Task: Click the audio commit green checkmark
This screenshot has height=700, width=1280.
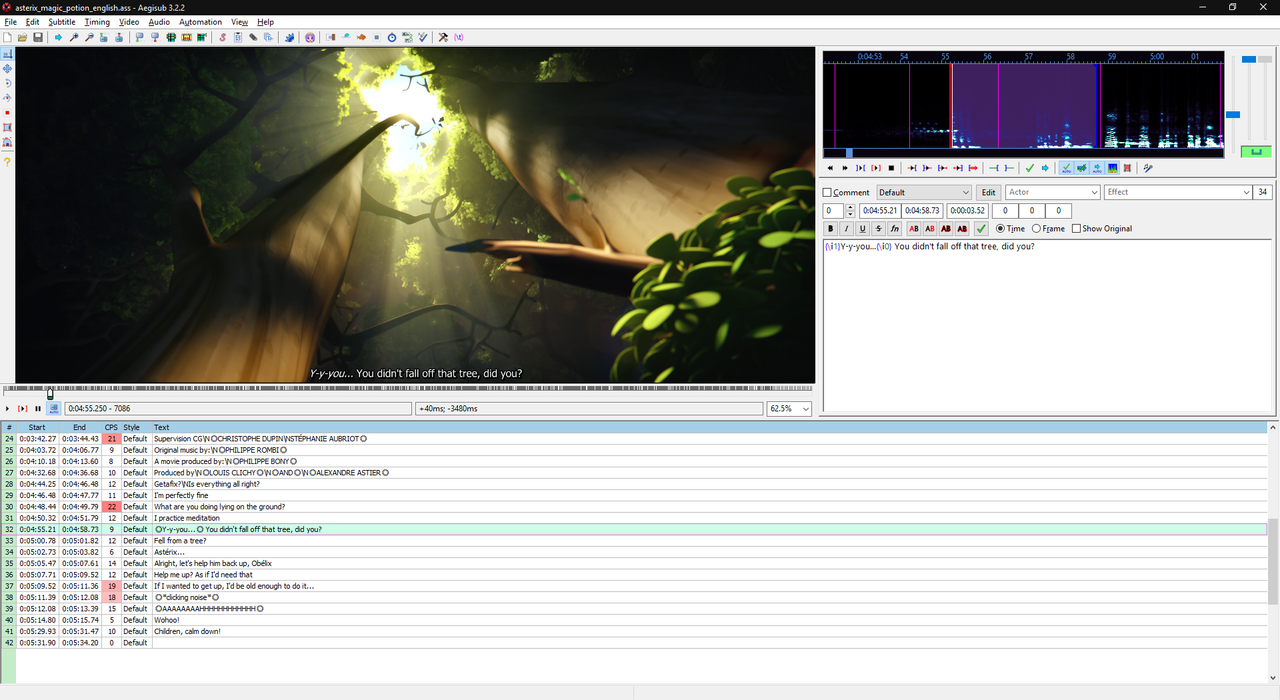Action: (1030, 168)
